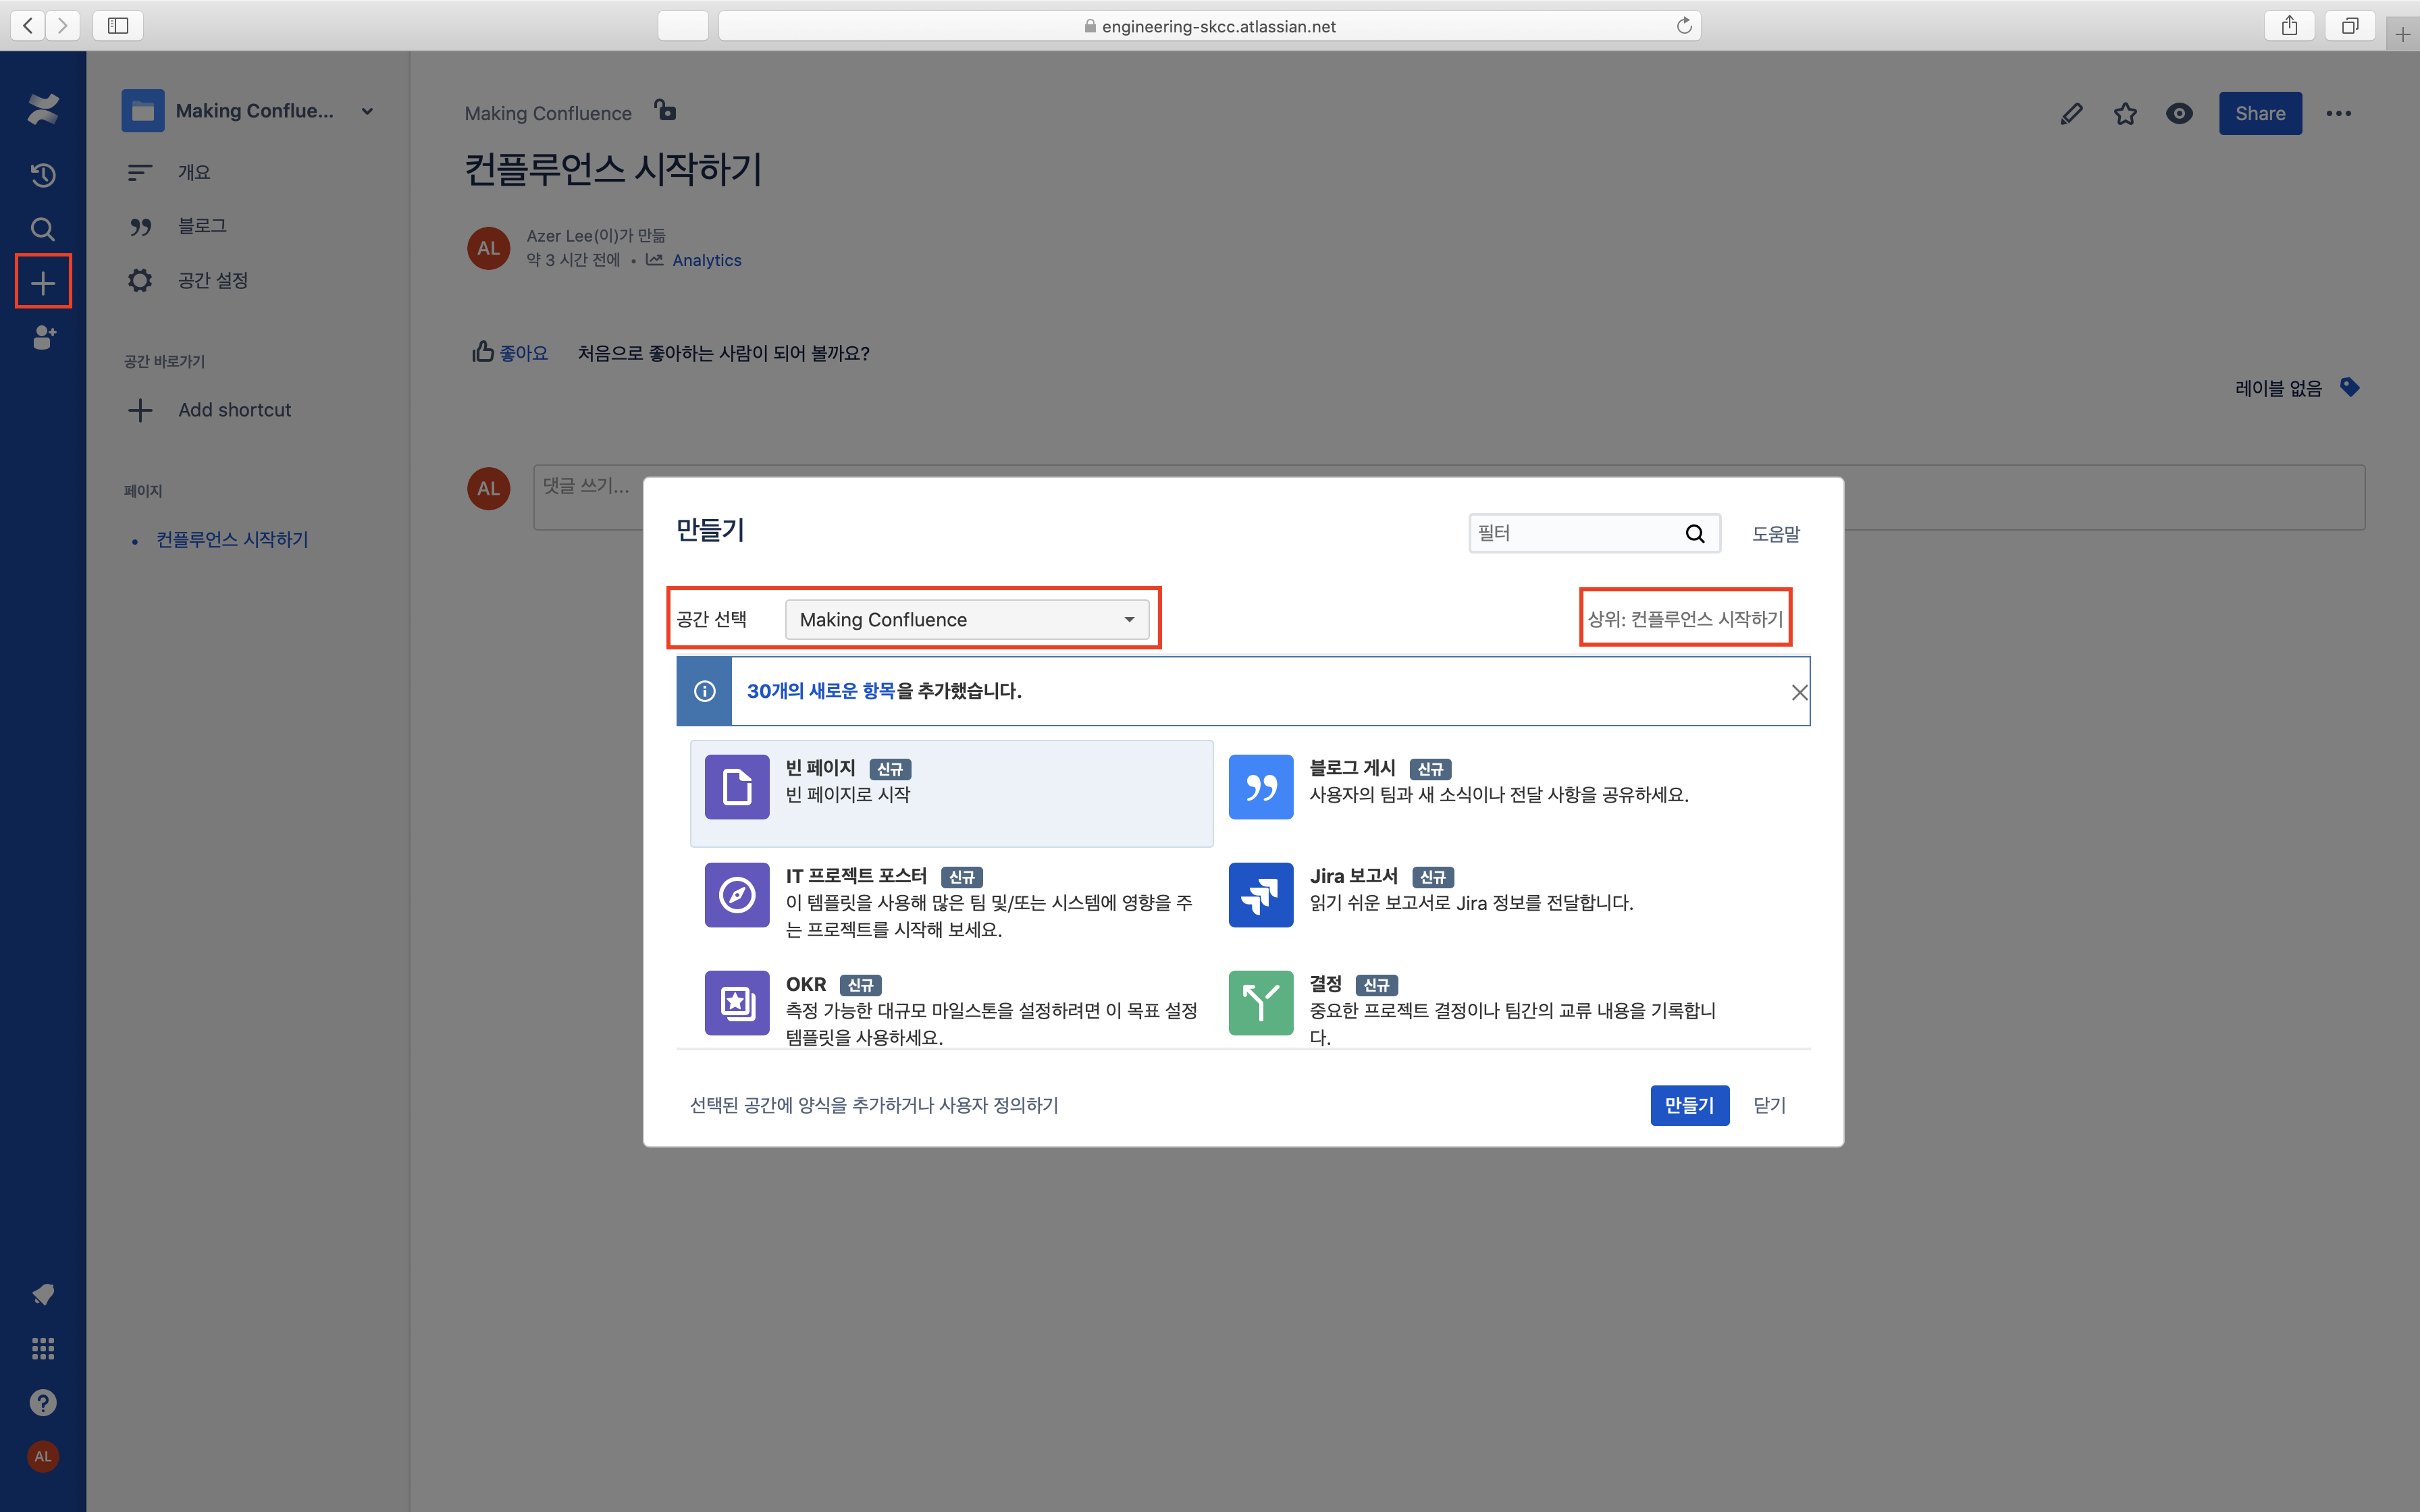This screenshot has height=1512, width=2420.
Task: Click the 레이블 없음 label text
Action: tap(2278, 388)
